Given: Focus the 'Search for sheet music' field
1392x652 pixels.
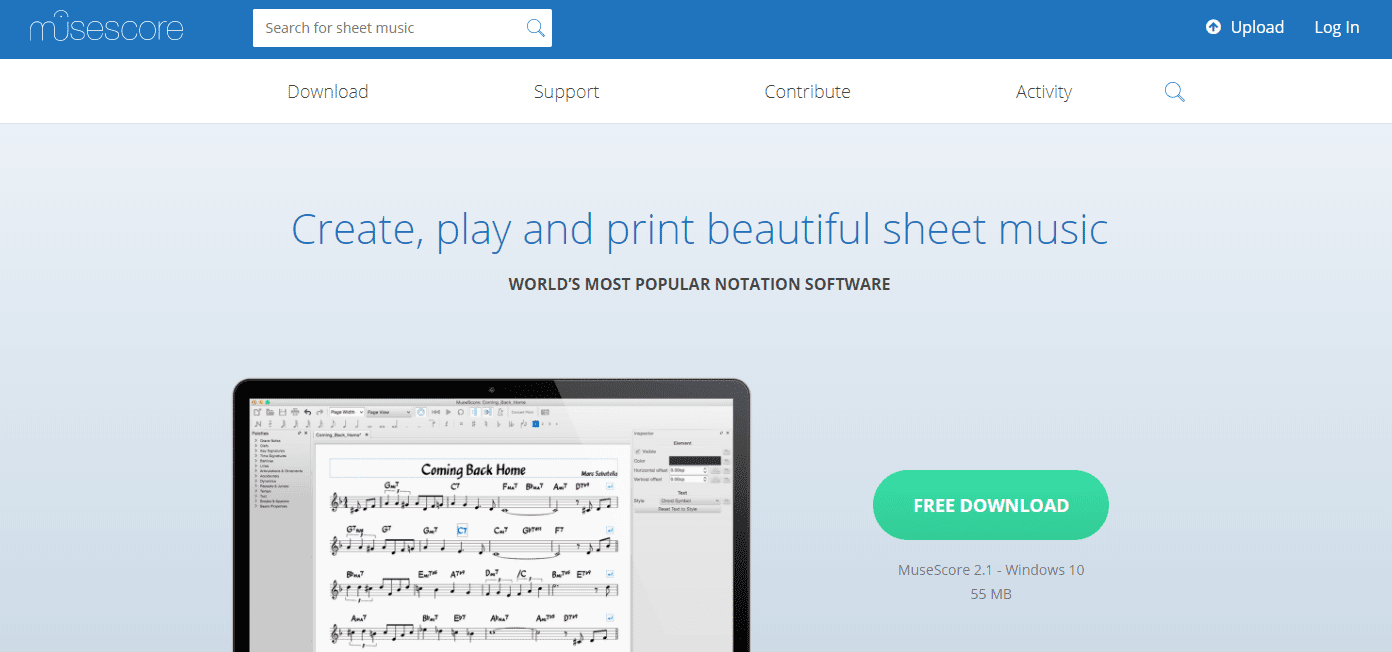Looking at the screenshot, I should coord(402,28).
